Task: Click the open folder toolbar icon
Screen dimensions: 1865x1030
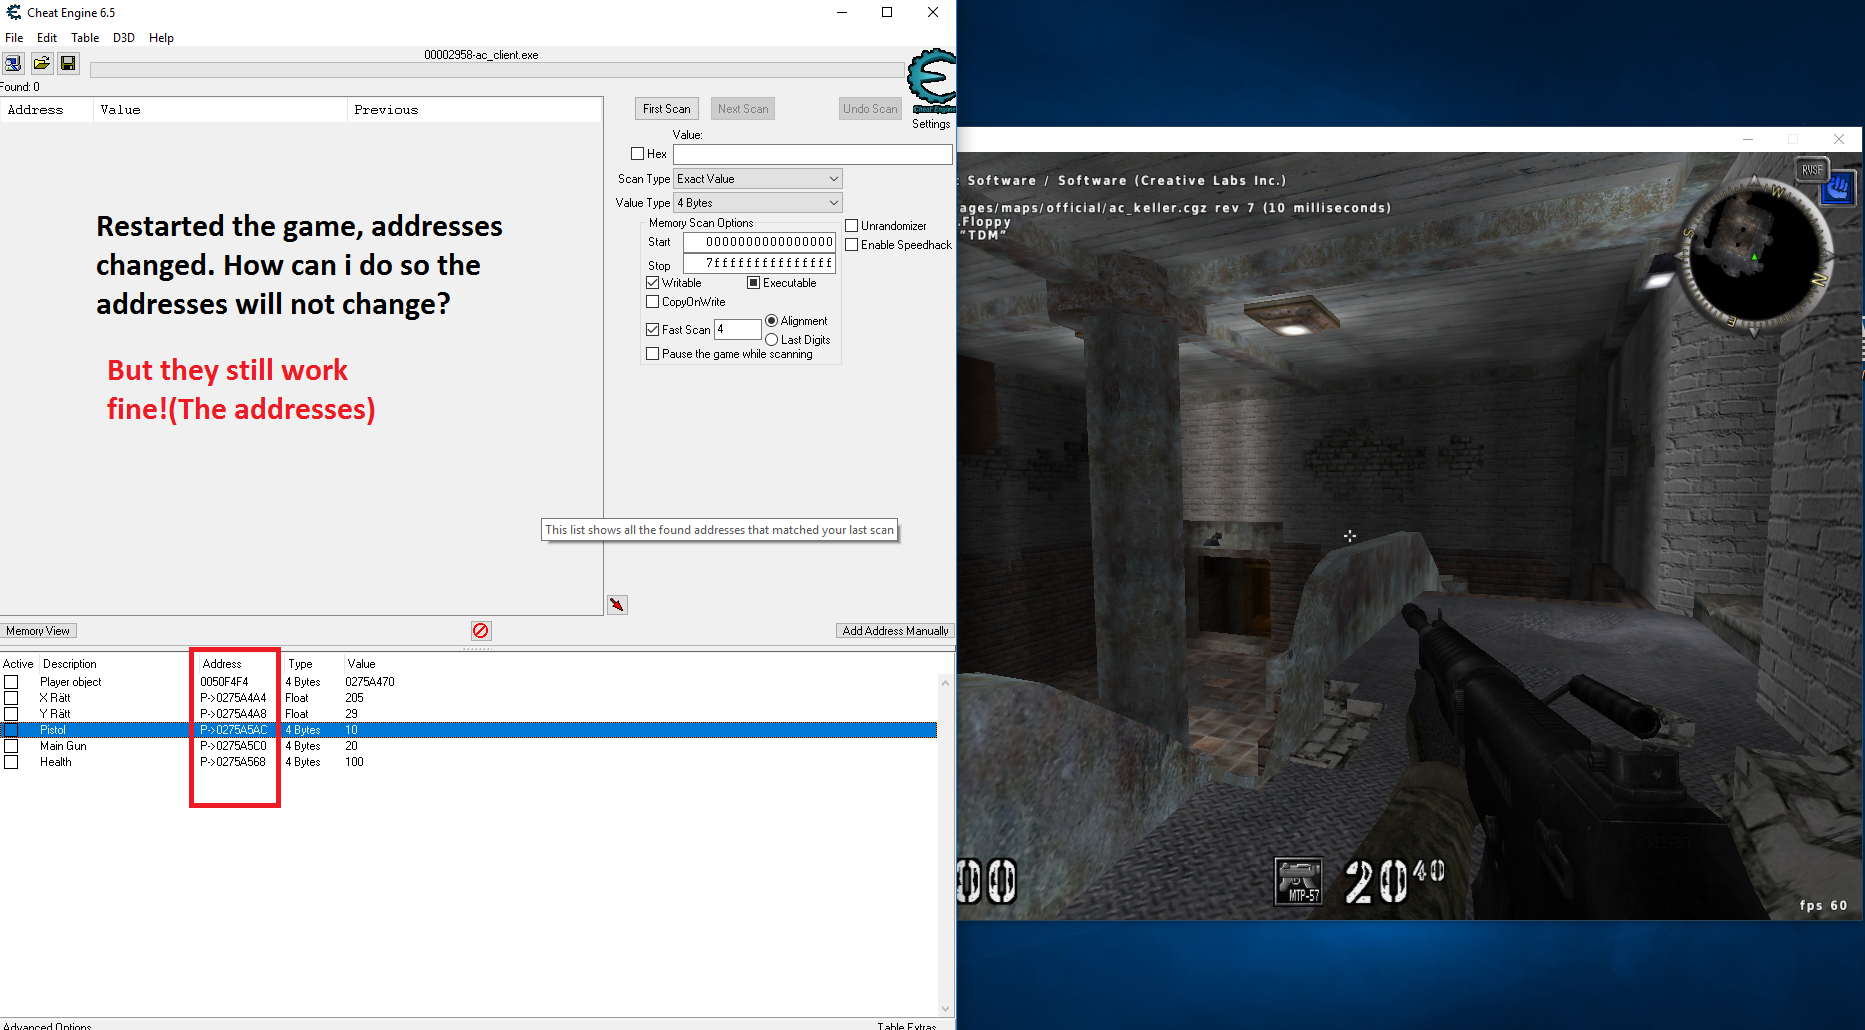Action: click(41, 64)
